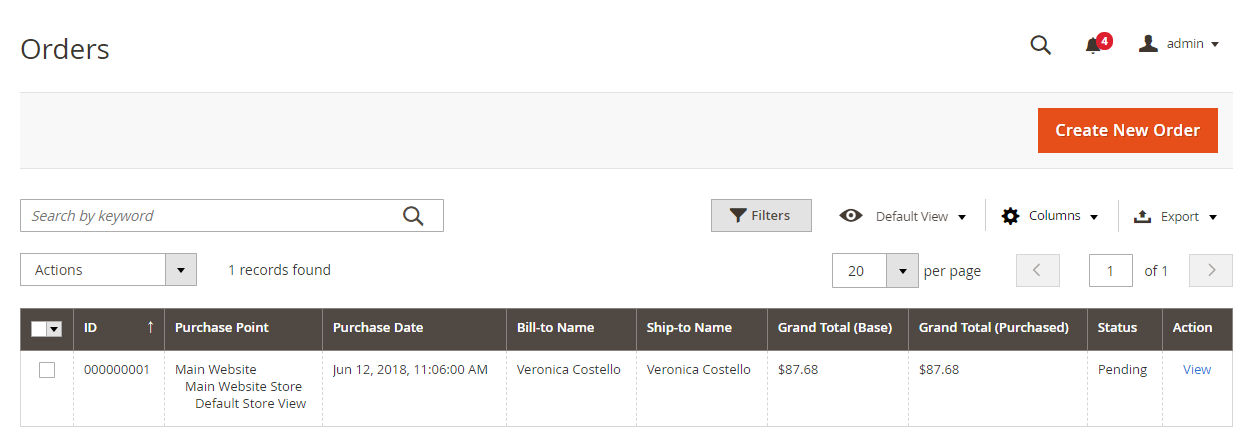This screenshot has height=445, width=1250.
Task: Click the Orders page heading
Action: 65,49
